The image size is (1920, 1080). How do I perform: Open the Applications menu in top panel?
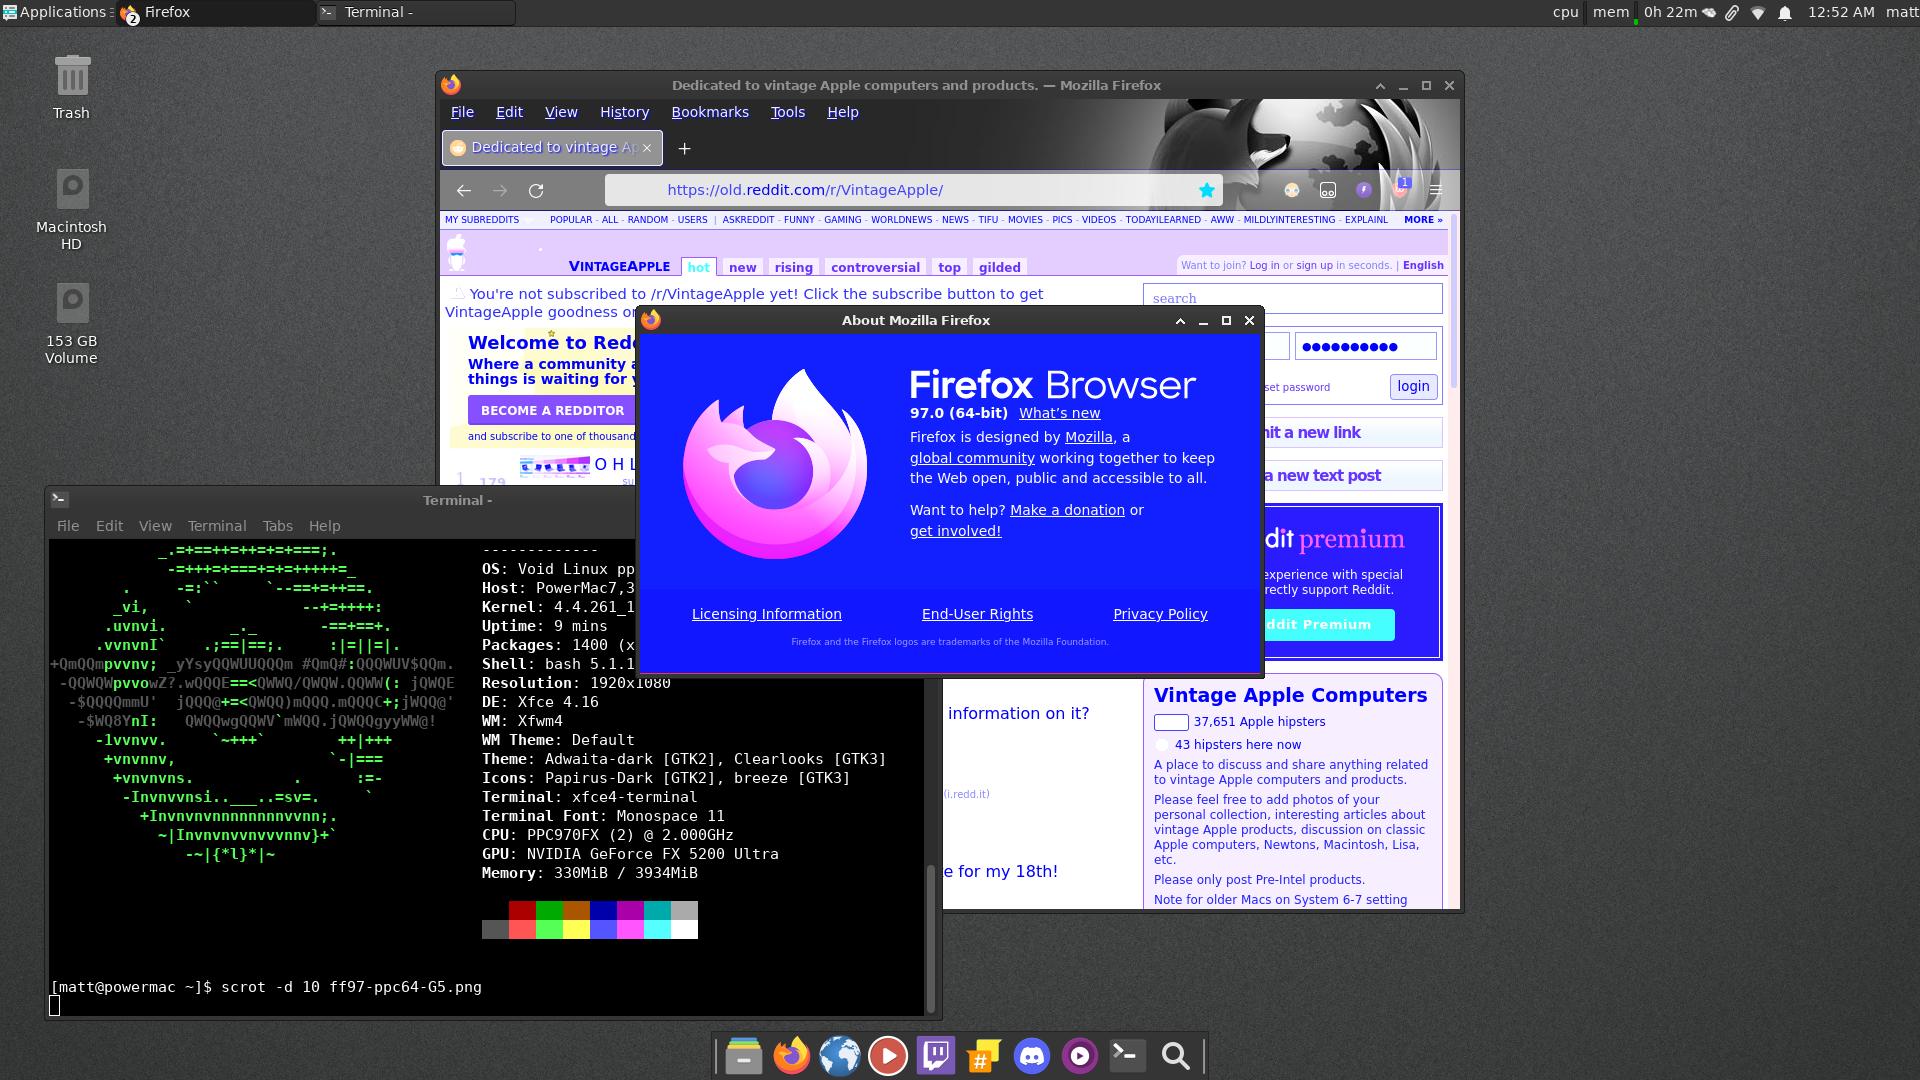(x=56, y=12)
